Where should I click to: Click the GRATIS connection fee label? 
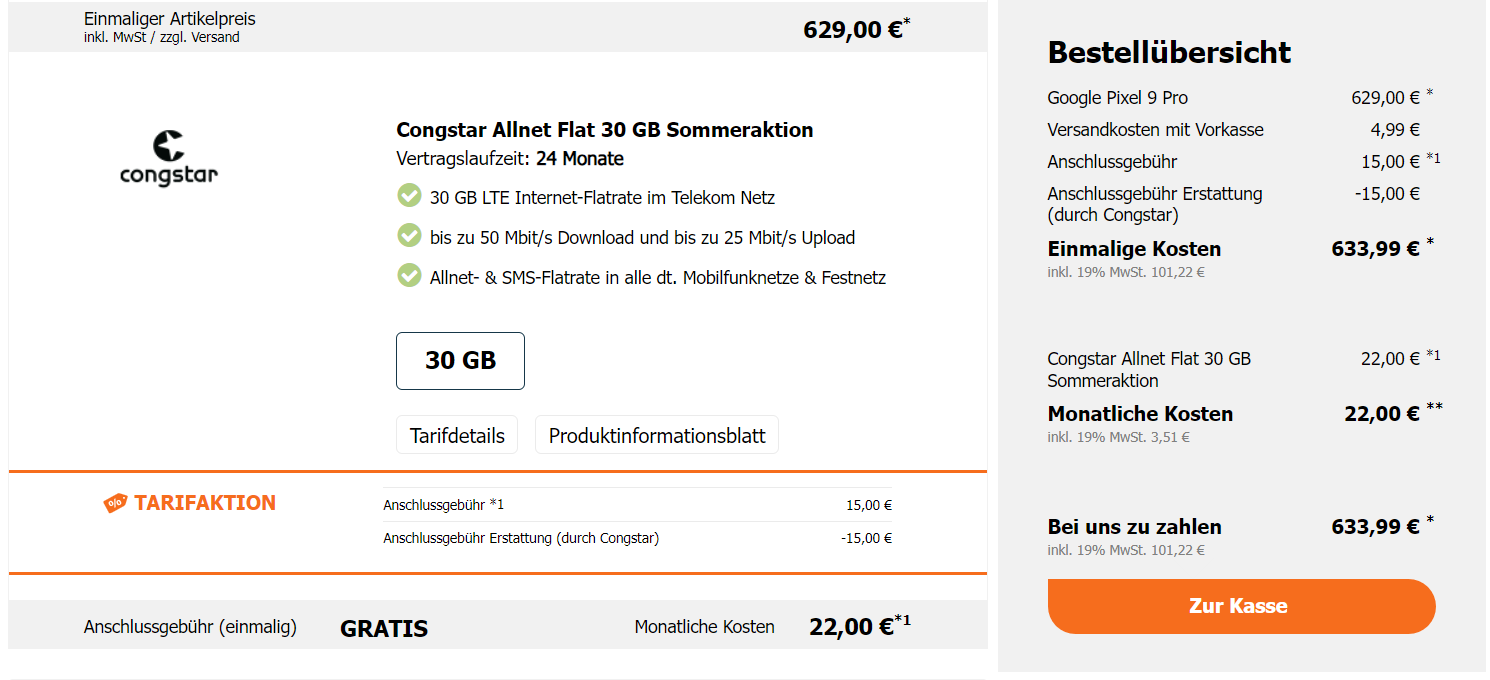tap(384, 629)
